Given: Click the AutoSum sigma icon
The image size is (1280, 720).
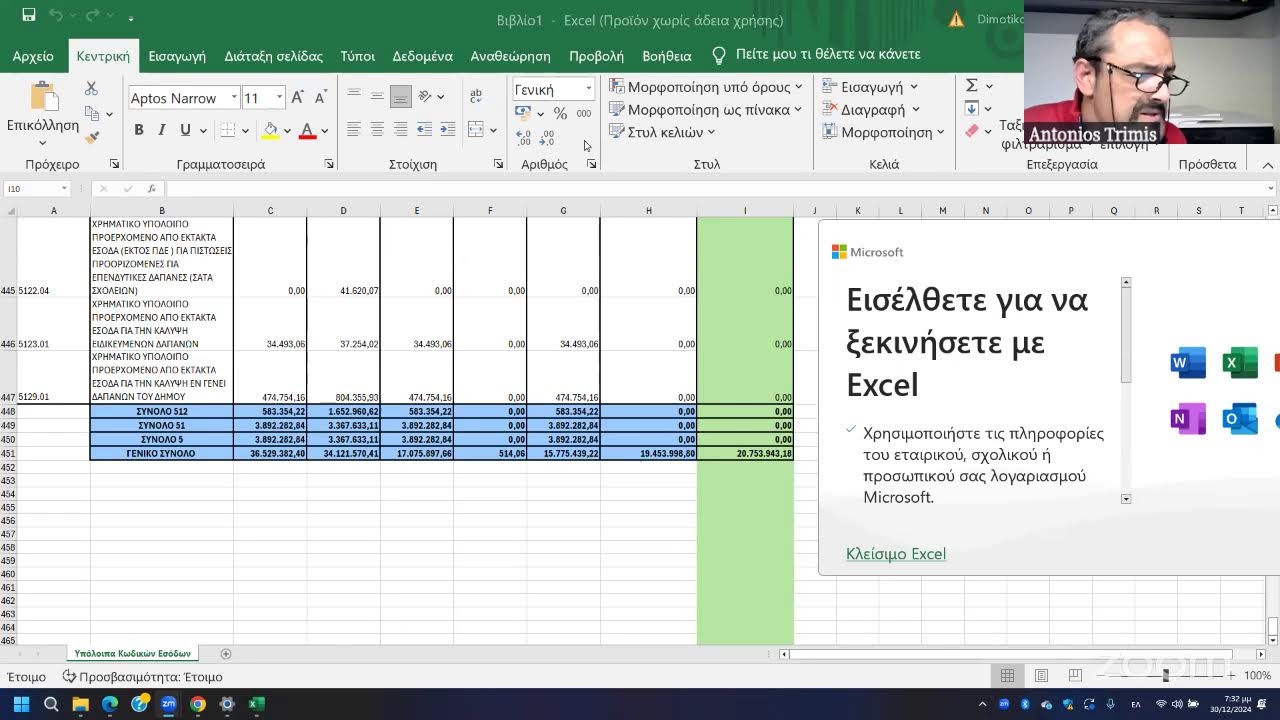Looking at the screenshot, I should point(971,86).
